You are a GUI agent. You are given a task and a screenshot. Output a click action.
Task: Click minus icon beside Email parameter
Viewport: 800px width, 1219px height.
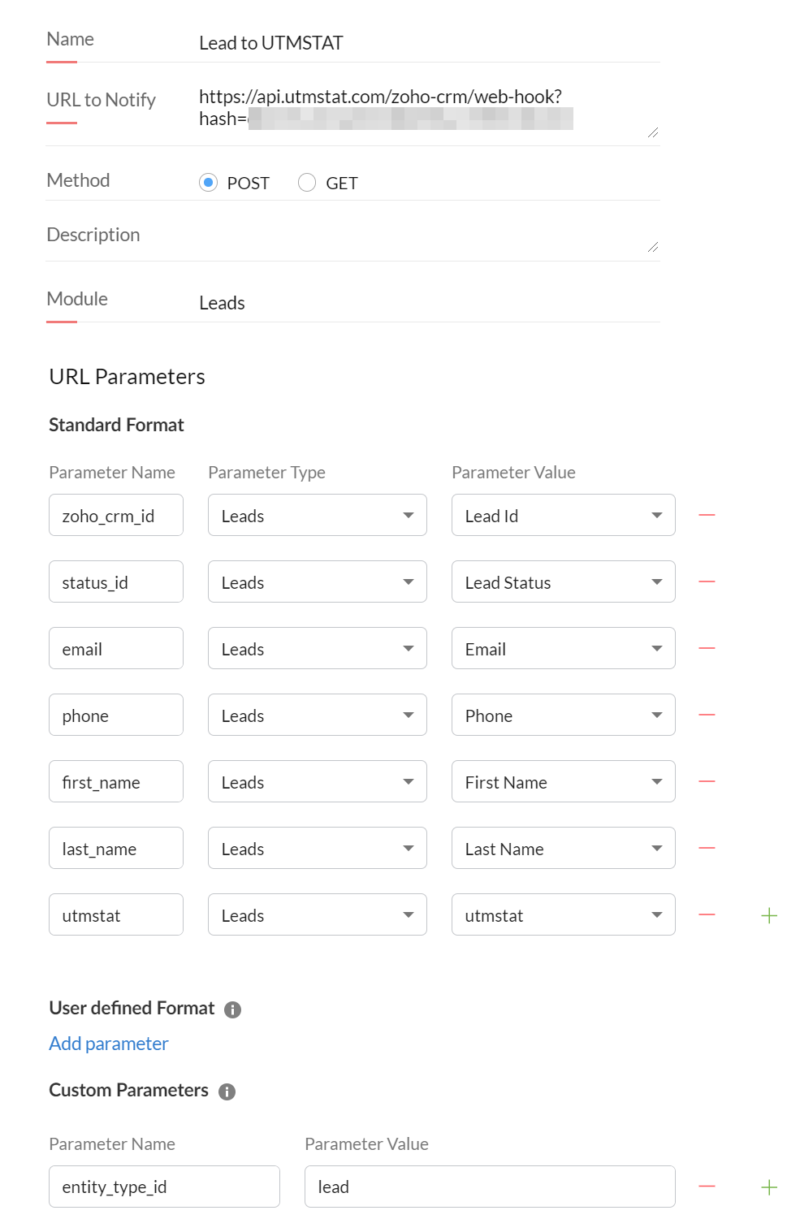pos(707,648)
